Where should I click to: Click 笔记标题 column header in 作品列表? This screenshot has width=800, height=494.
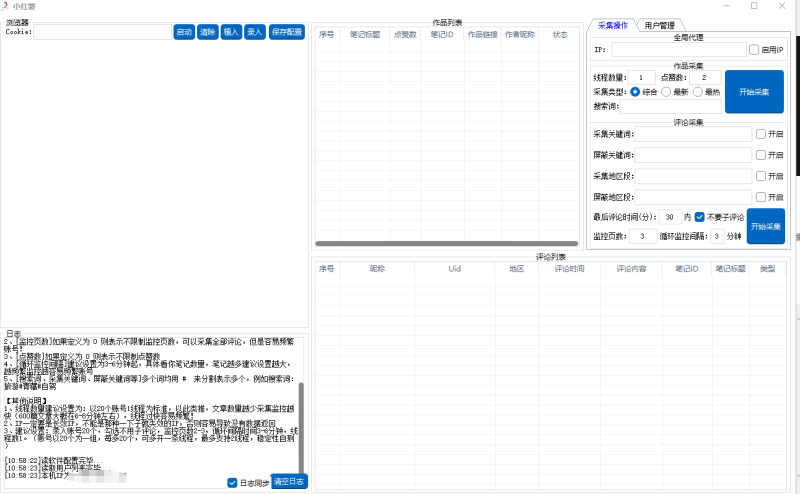pos(365,35)
